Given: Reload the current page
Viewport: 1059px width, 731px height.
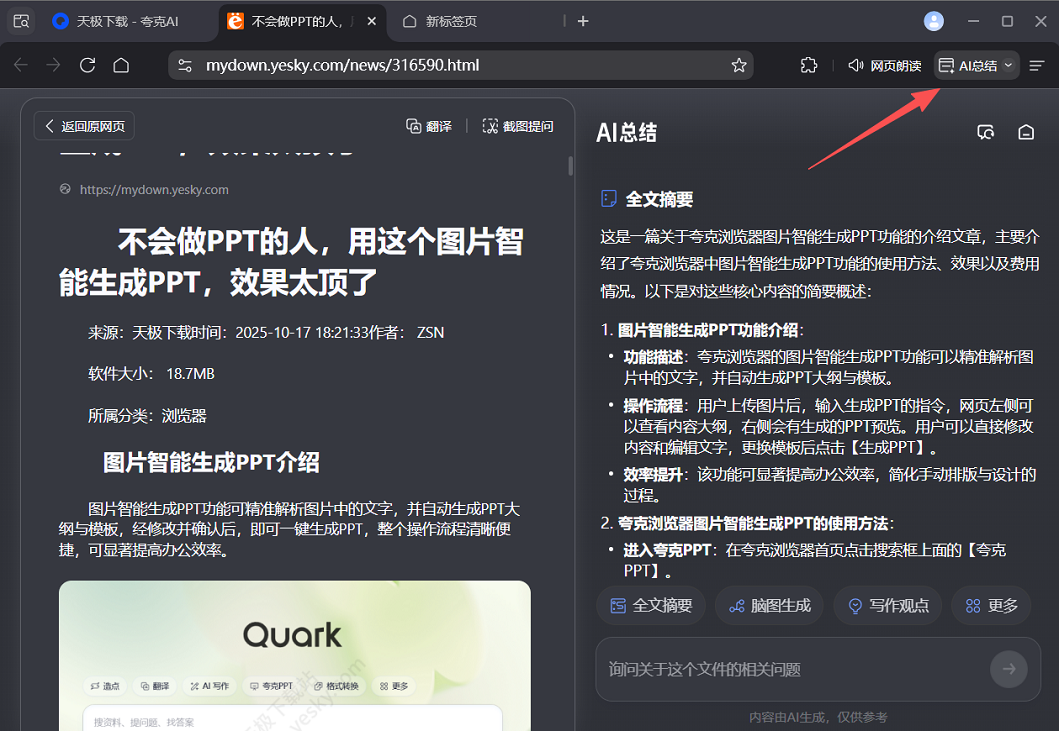Looking at the screenshot, I should point(87,66).
